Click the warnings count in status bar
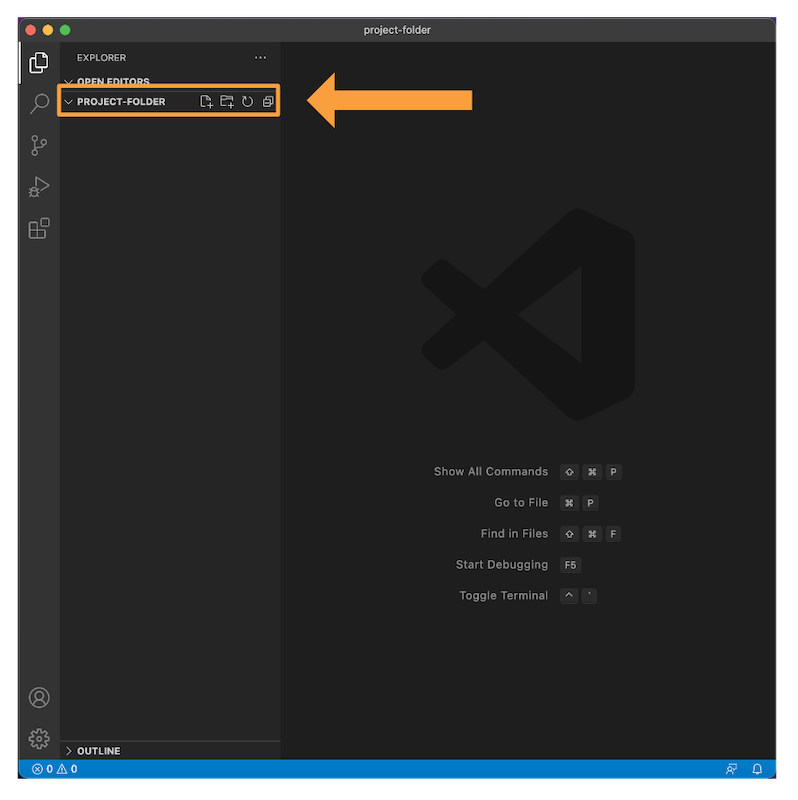Screen dimensions: 798x800 [x=67, y=769]
